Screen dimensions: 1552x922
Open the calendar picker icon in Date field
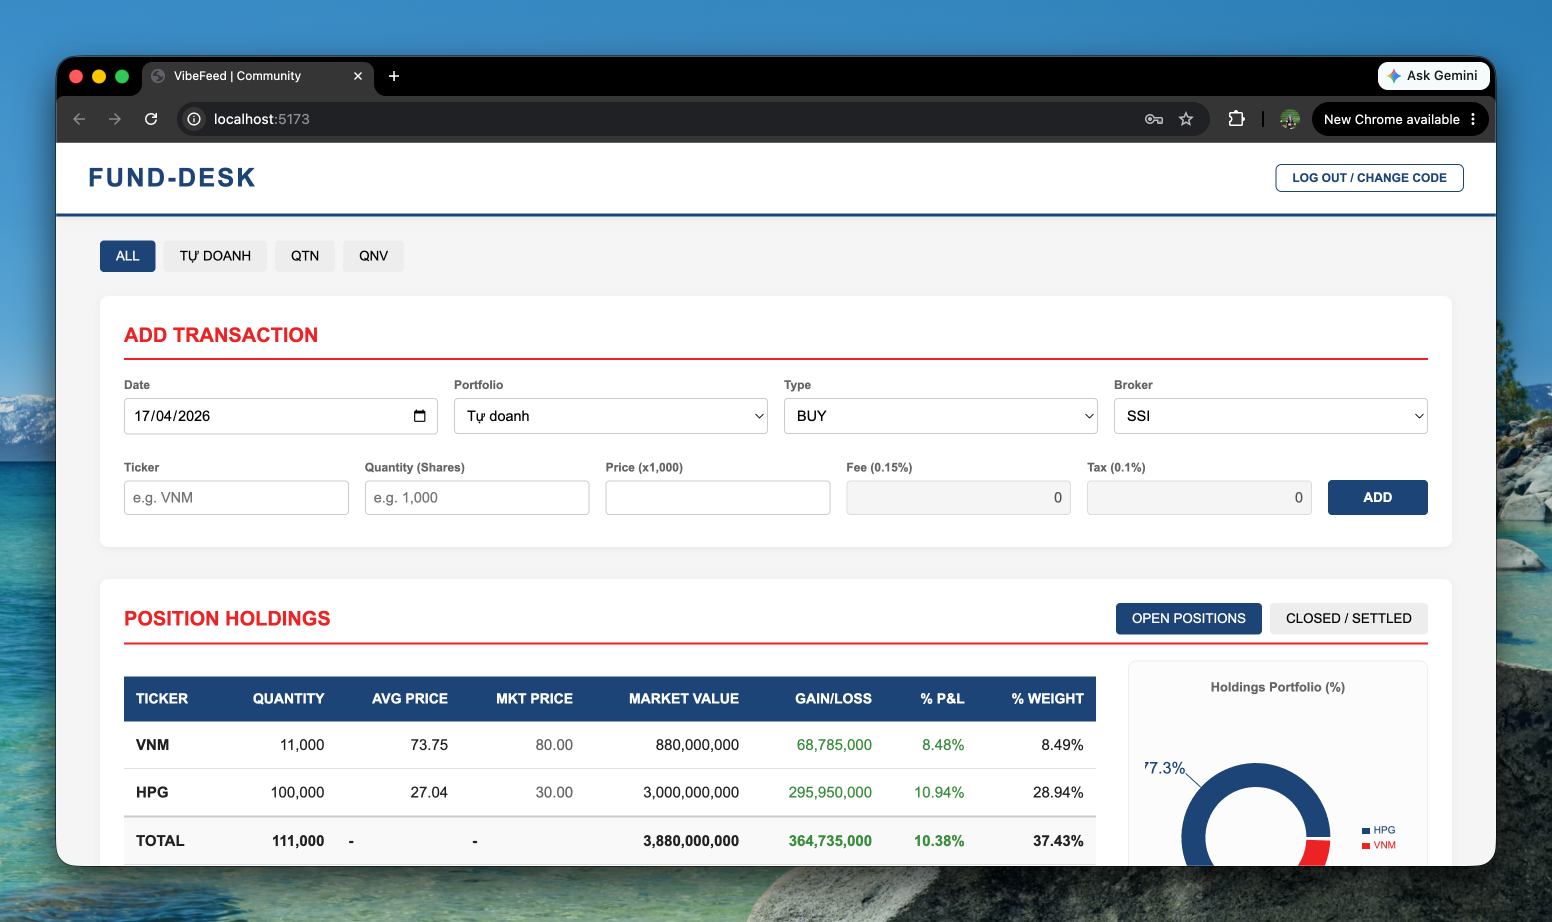(x=420, y=416)
